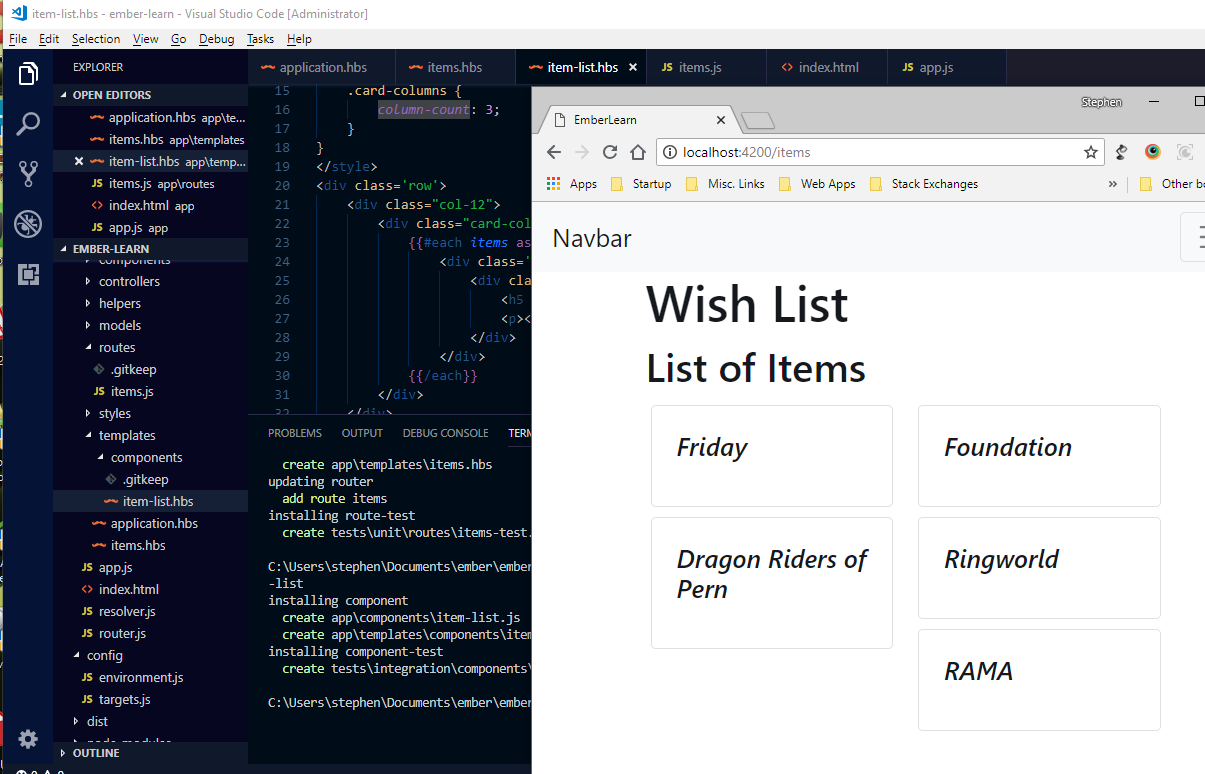Viewport: 1205px width, 774px height.
Task: Expand the models folder
Action: click(119, 325)
